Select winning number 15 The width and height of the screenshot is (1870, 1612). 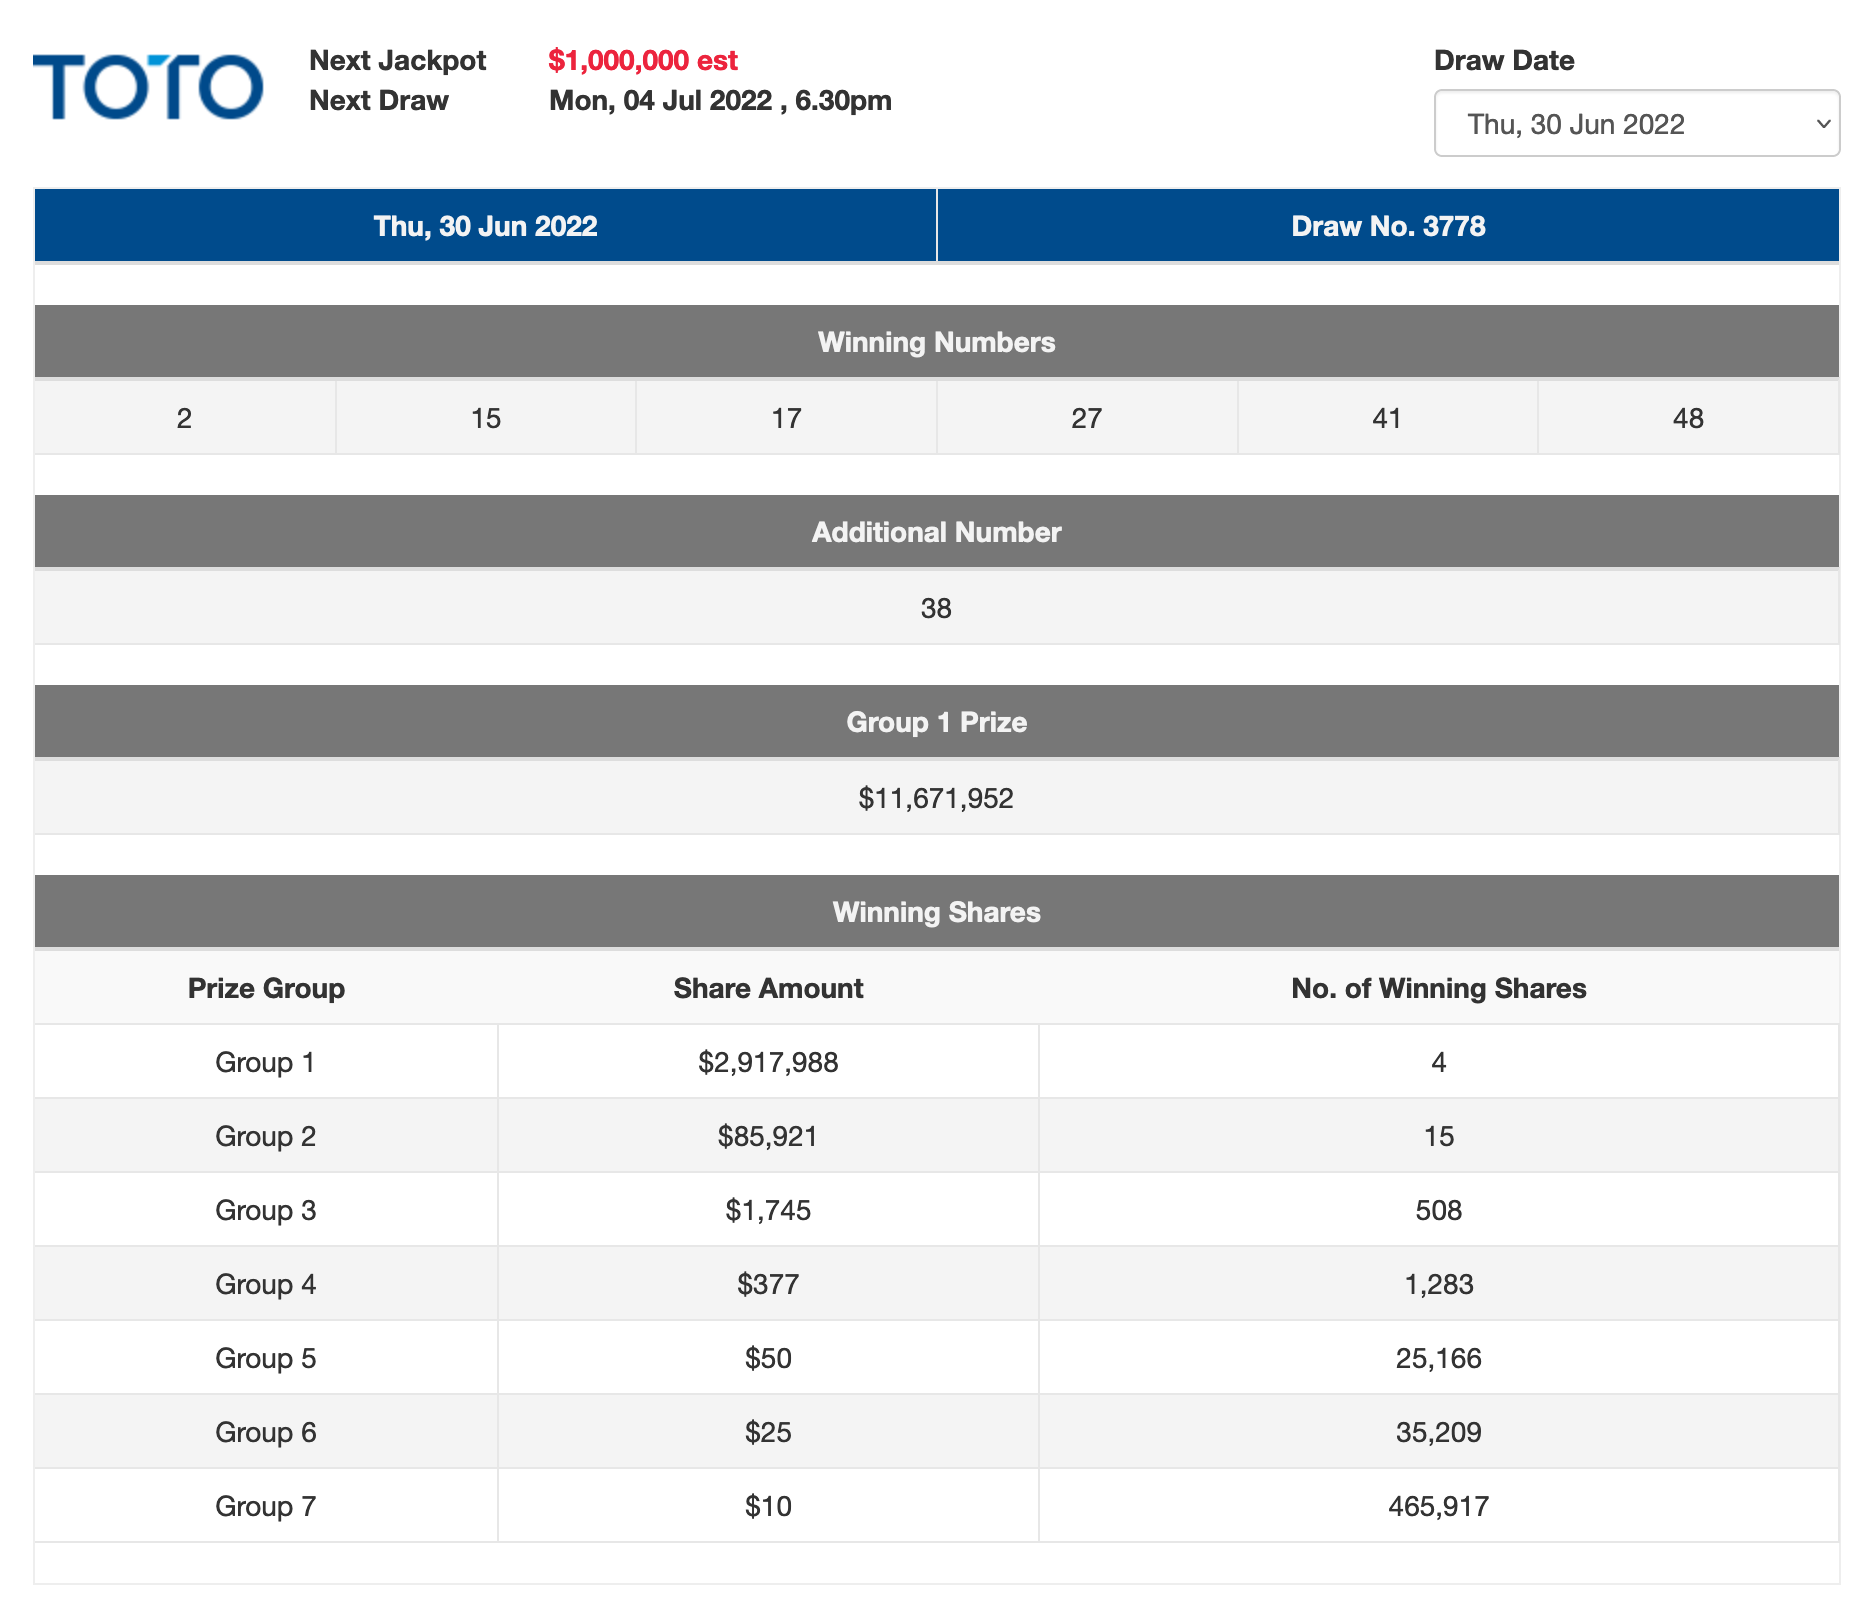(x=485, y=418)
